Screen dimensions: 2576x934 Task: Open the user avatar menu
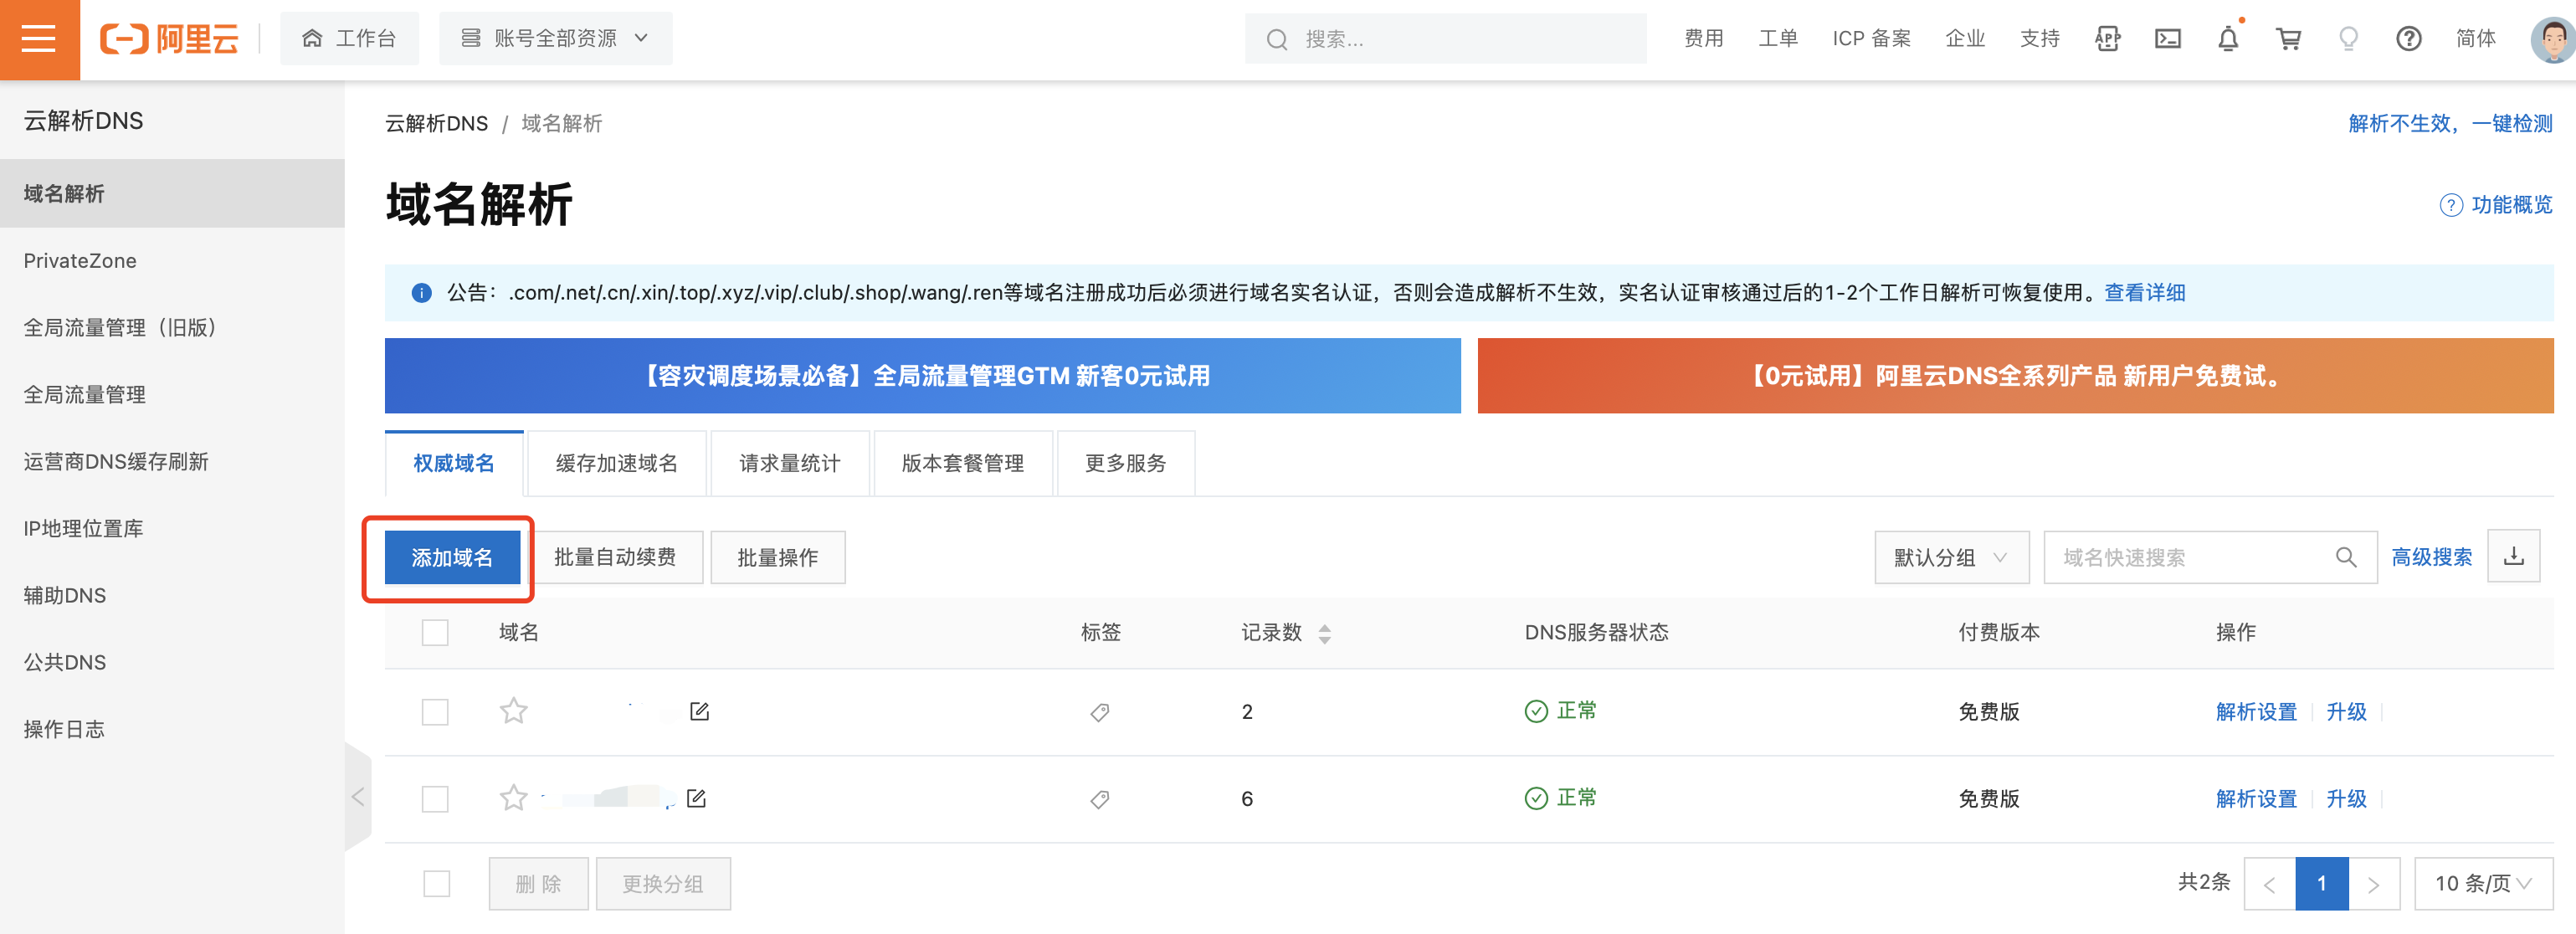click(2553, 39)
